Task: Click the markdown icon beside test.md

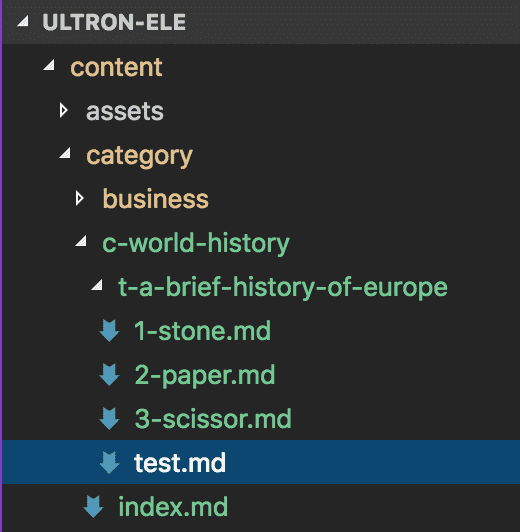Action: coord(109,462)
